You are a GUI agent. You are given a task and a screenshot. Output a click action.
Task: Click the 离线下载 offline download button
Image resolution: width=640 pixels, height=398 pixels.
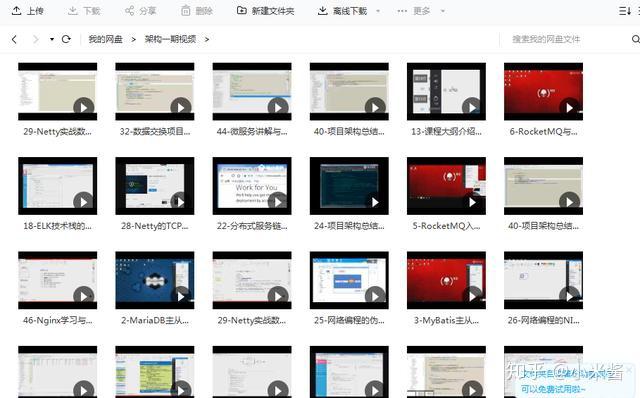coord(342,11)
